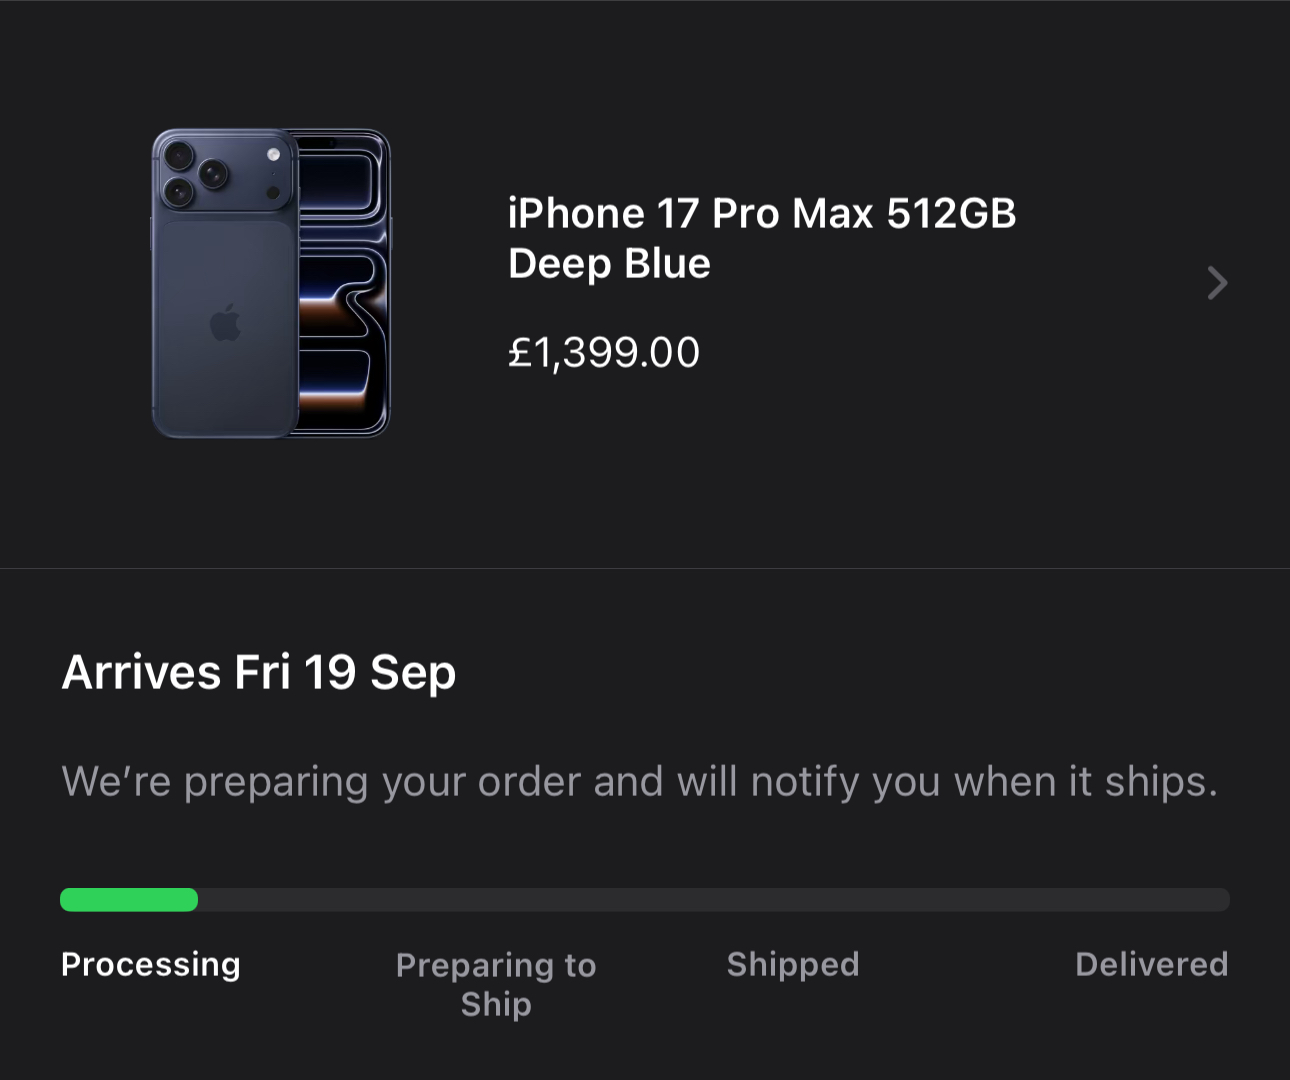1290x1080 pixels.
Task: Click the bottom-left camera lens on the iPhone
Action: tap(178, 190)
